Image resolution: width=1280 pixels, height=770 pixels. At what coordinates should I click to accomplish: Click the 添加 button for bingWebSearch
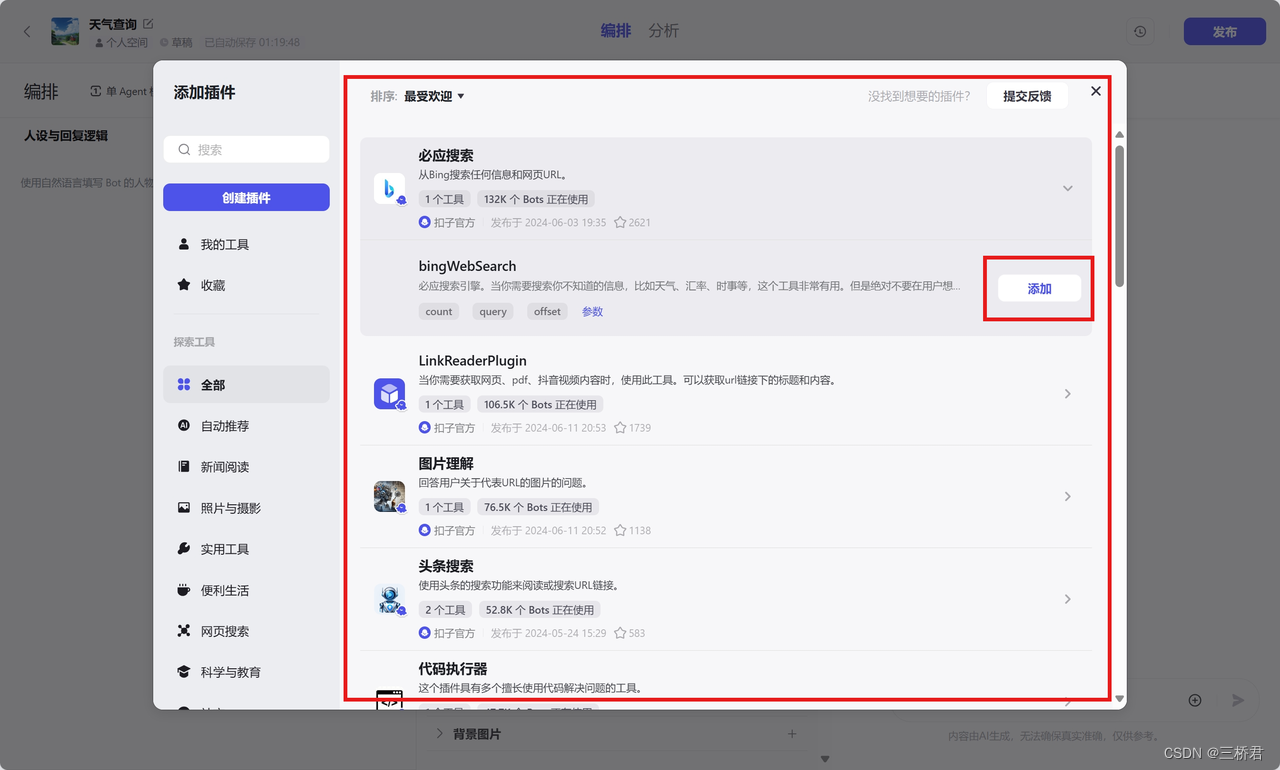click(x=1039, y=288)
